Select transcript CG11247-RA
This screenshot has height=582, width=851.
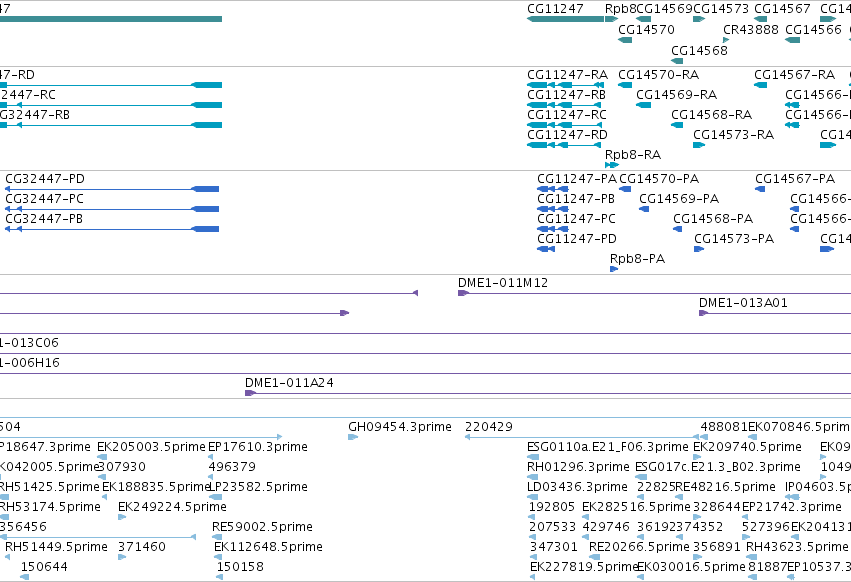567,74
